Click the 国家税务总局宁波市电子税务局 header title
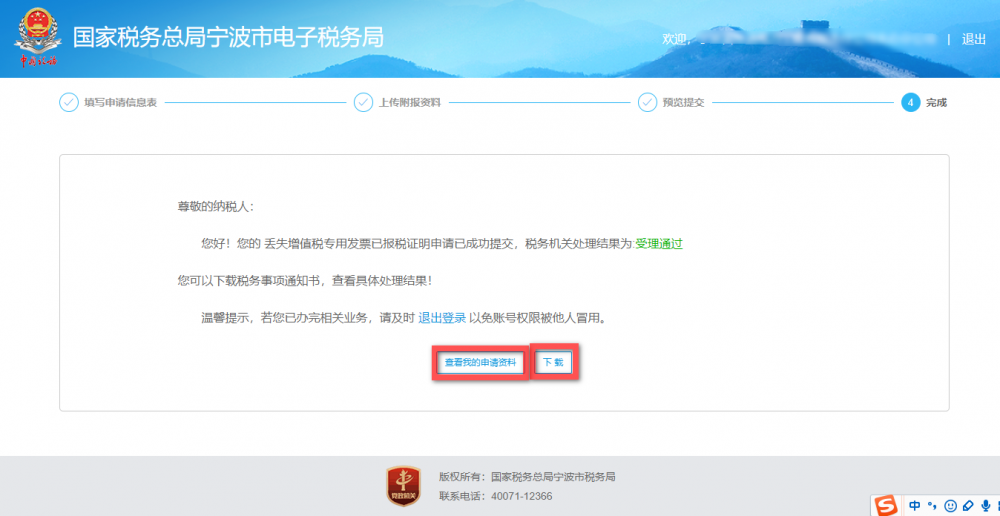 click(228, 38)
